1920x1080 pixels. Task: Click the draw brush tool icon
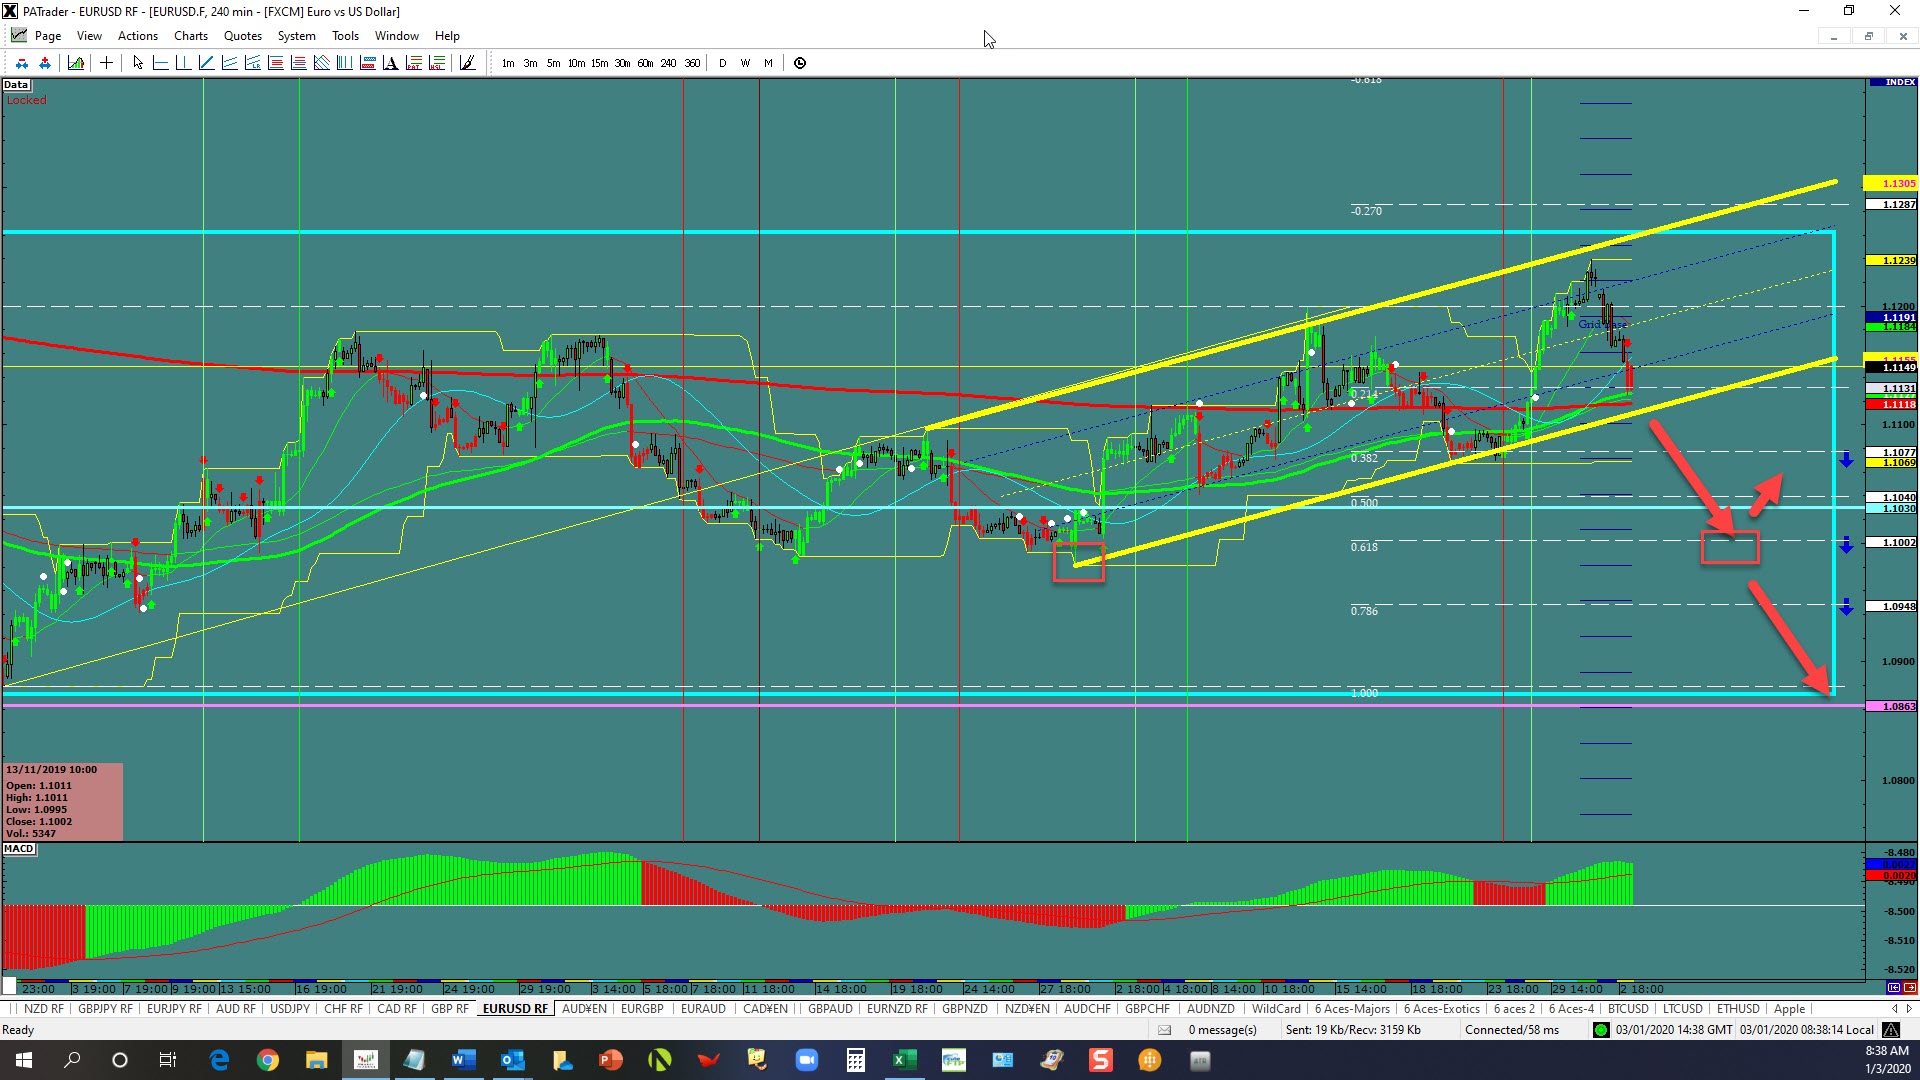[x=467, y=63]
